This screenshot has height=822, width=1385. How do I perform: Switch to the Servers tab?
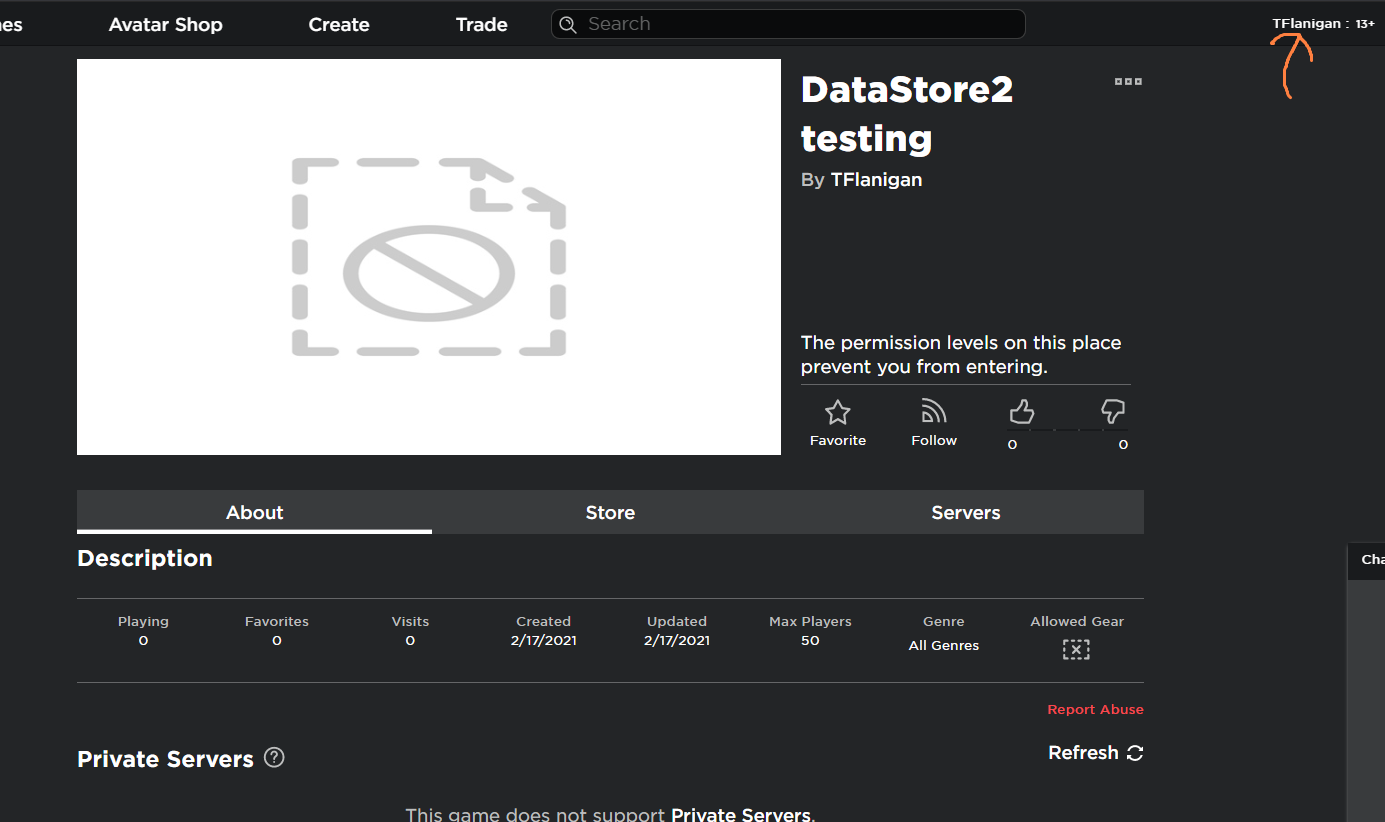(x=966, y=512)
